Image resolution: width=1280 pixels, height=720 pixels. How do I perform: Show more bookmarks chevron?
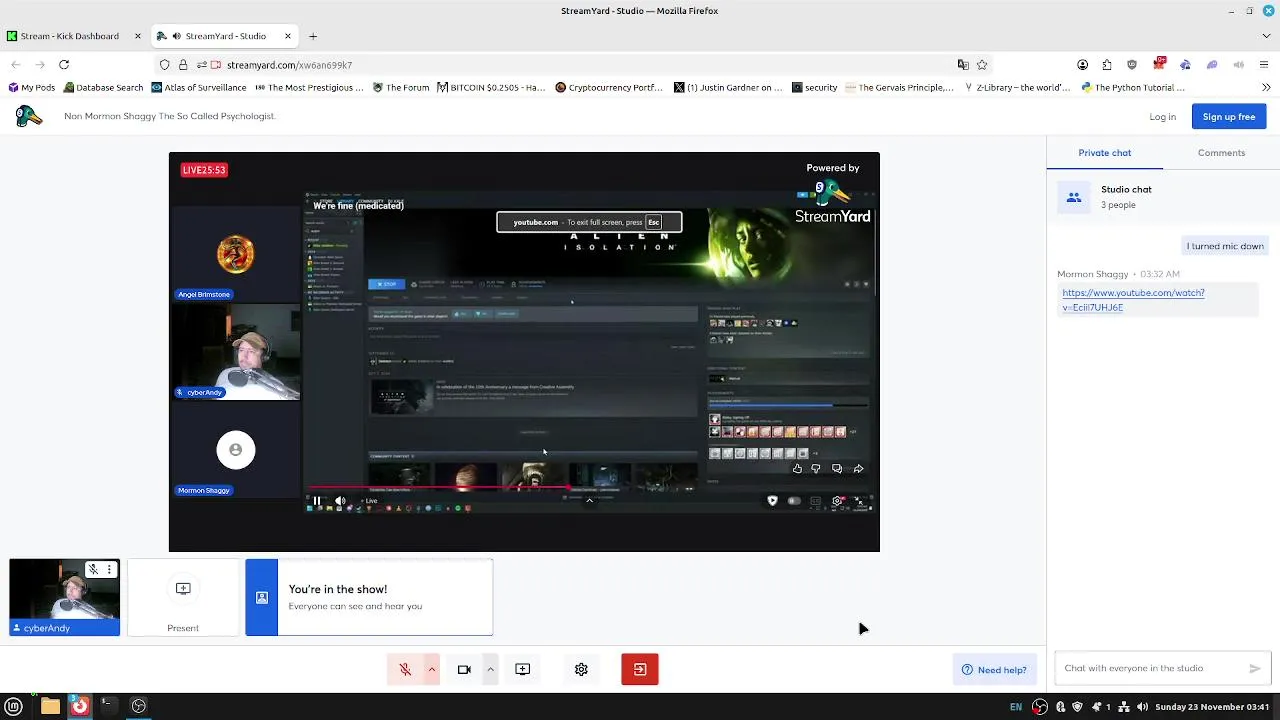pyautogui.click(x=1267, y=88)
